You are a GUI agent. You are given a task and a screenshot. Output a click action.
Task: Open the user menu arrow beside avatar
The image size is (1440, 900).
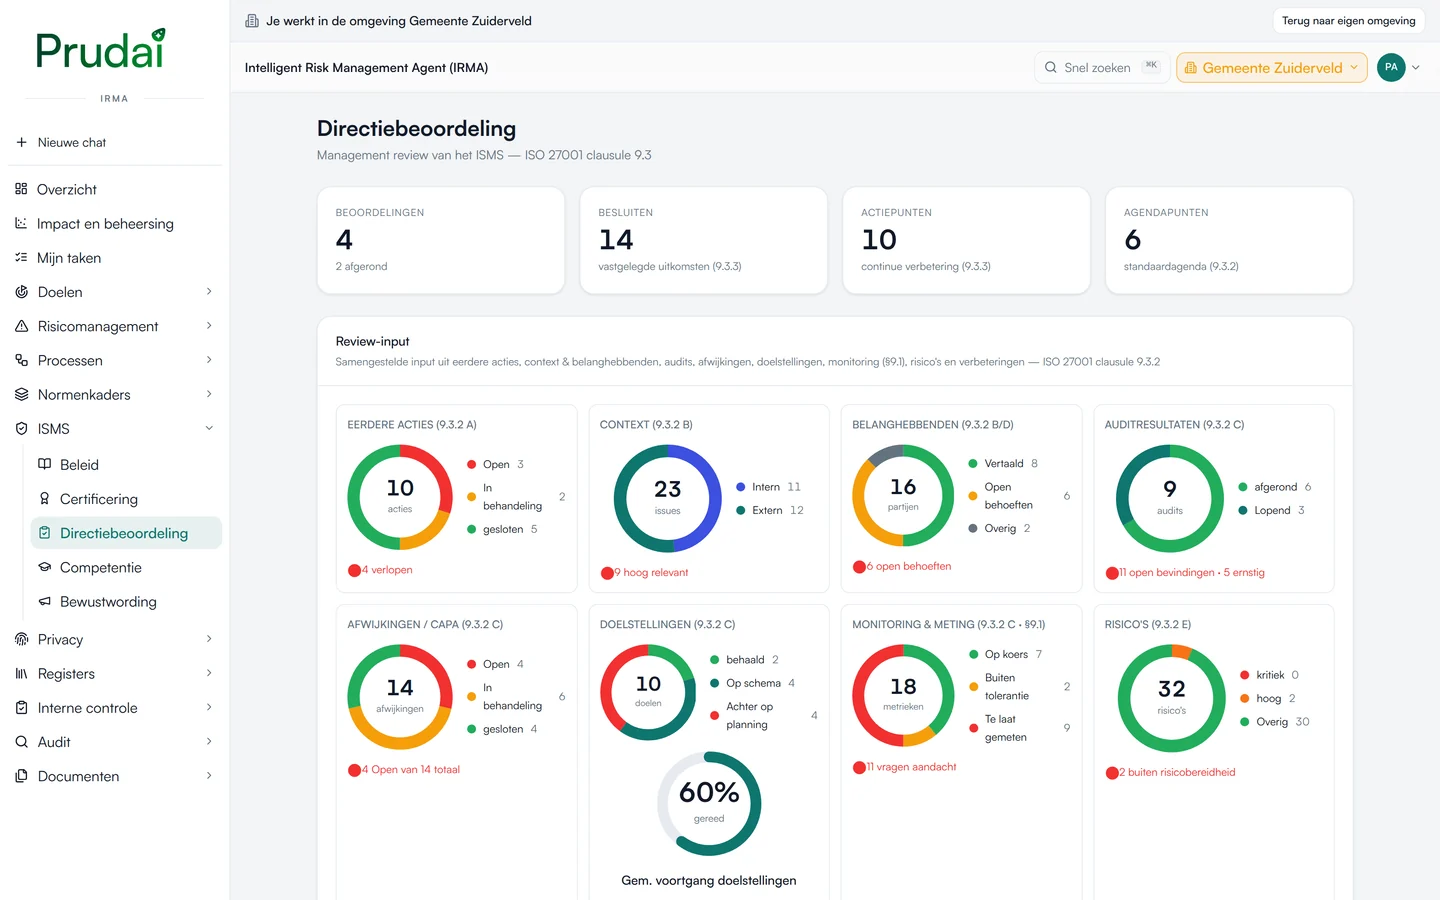coord(1416,67)
